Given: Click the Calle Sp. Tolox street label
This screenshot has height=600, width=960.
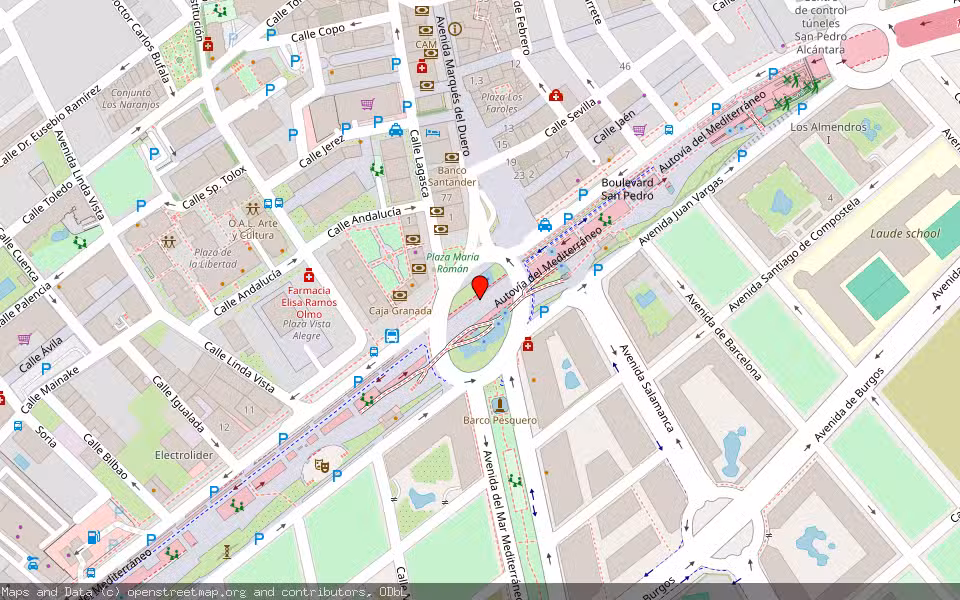Looking at the screenshot, I should click(x=214, y=187).
